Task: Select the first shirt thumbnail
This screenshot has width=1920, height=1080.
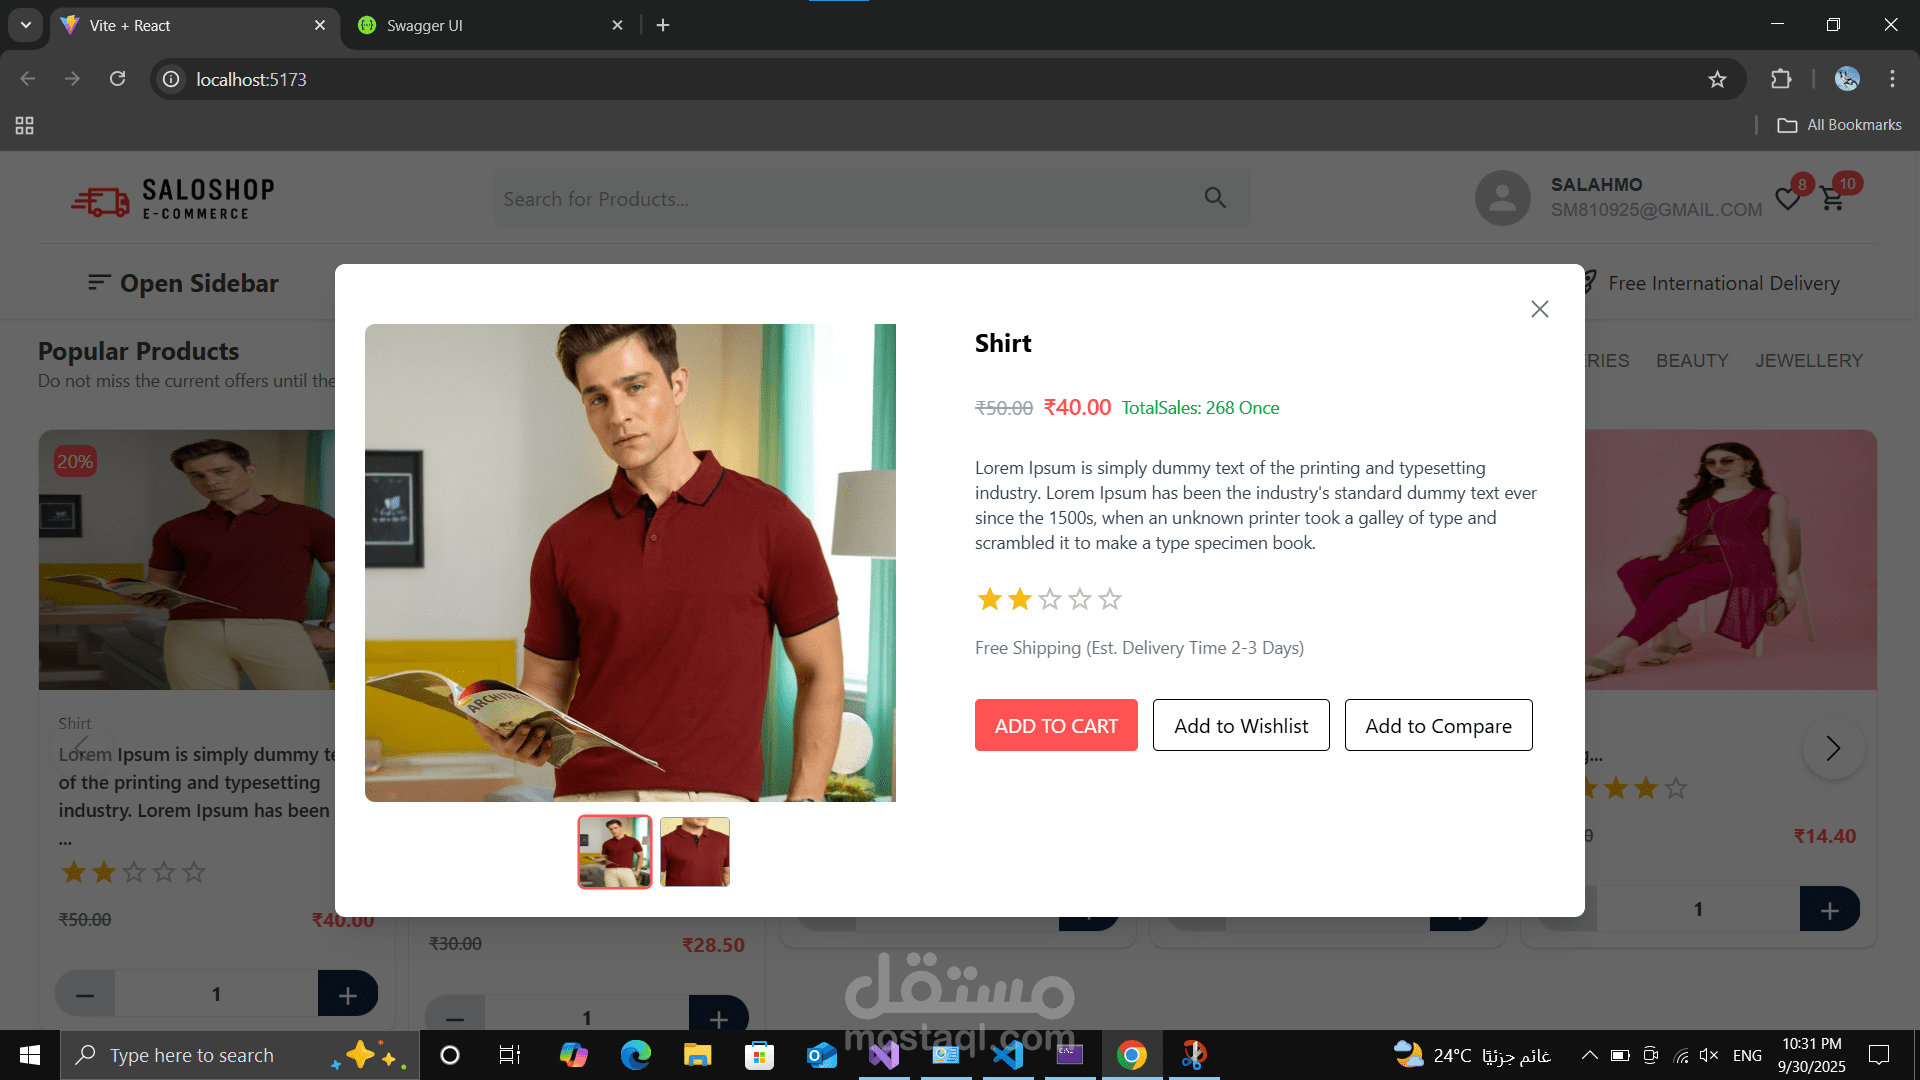Action: coord(614,852)
